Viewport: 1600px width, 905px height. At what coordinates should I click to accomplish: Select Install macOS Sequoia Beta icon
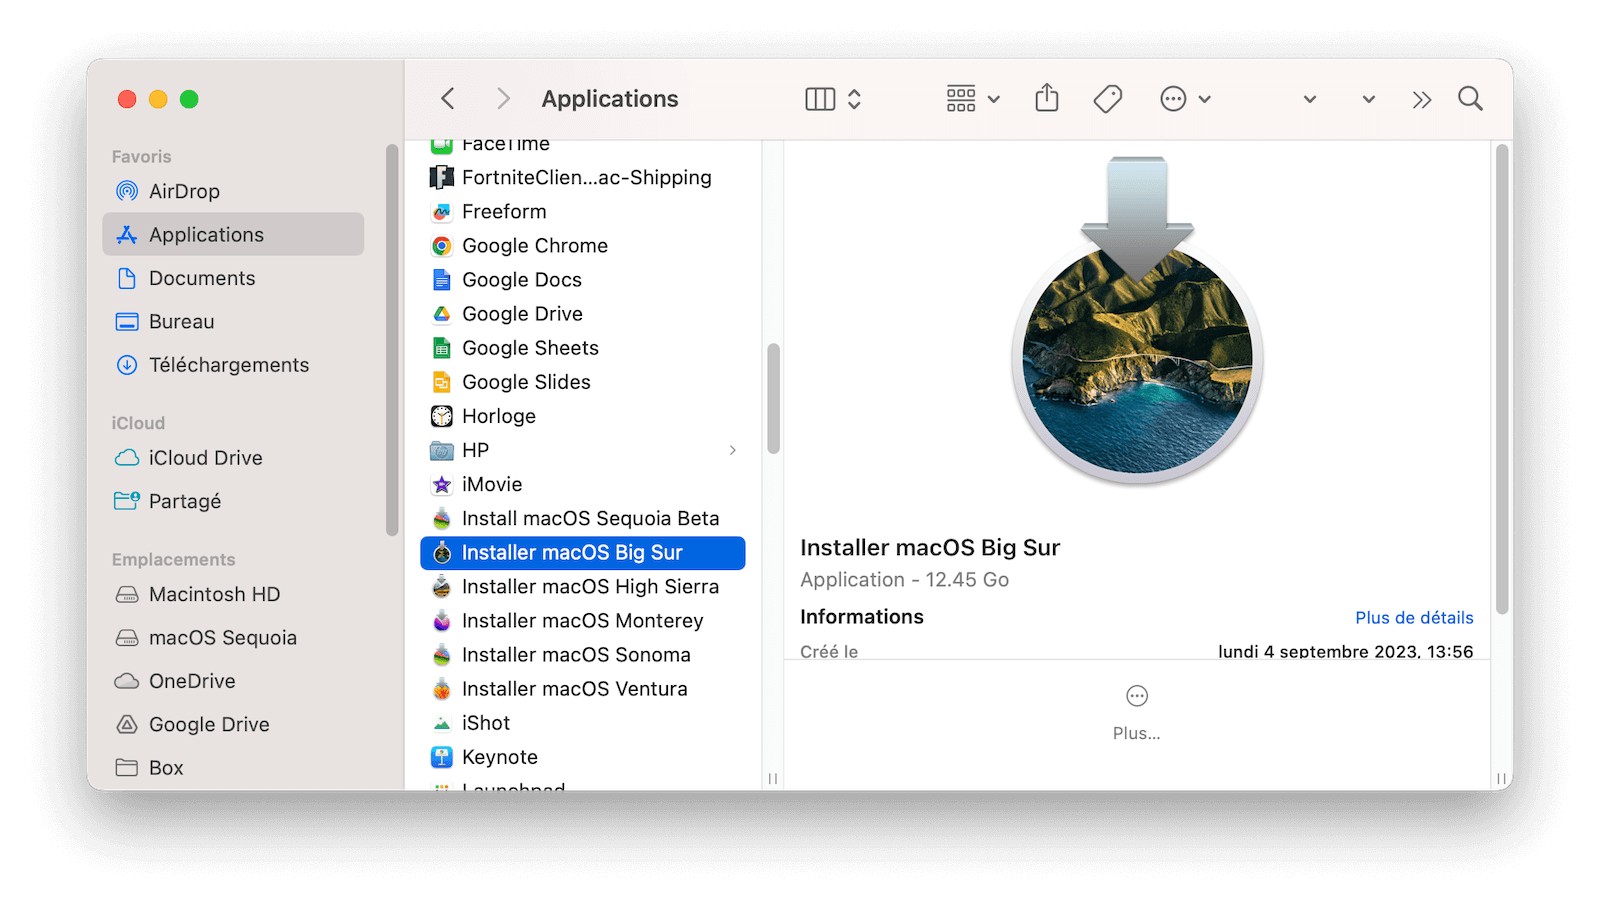[x=442, y=518]
